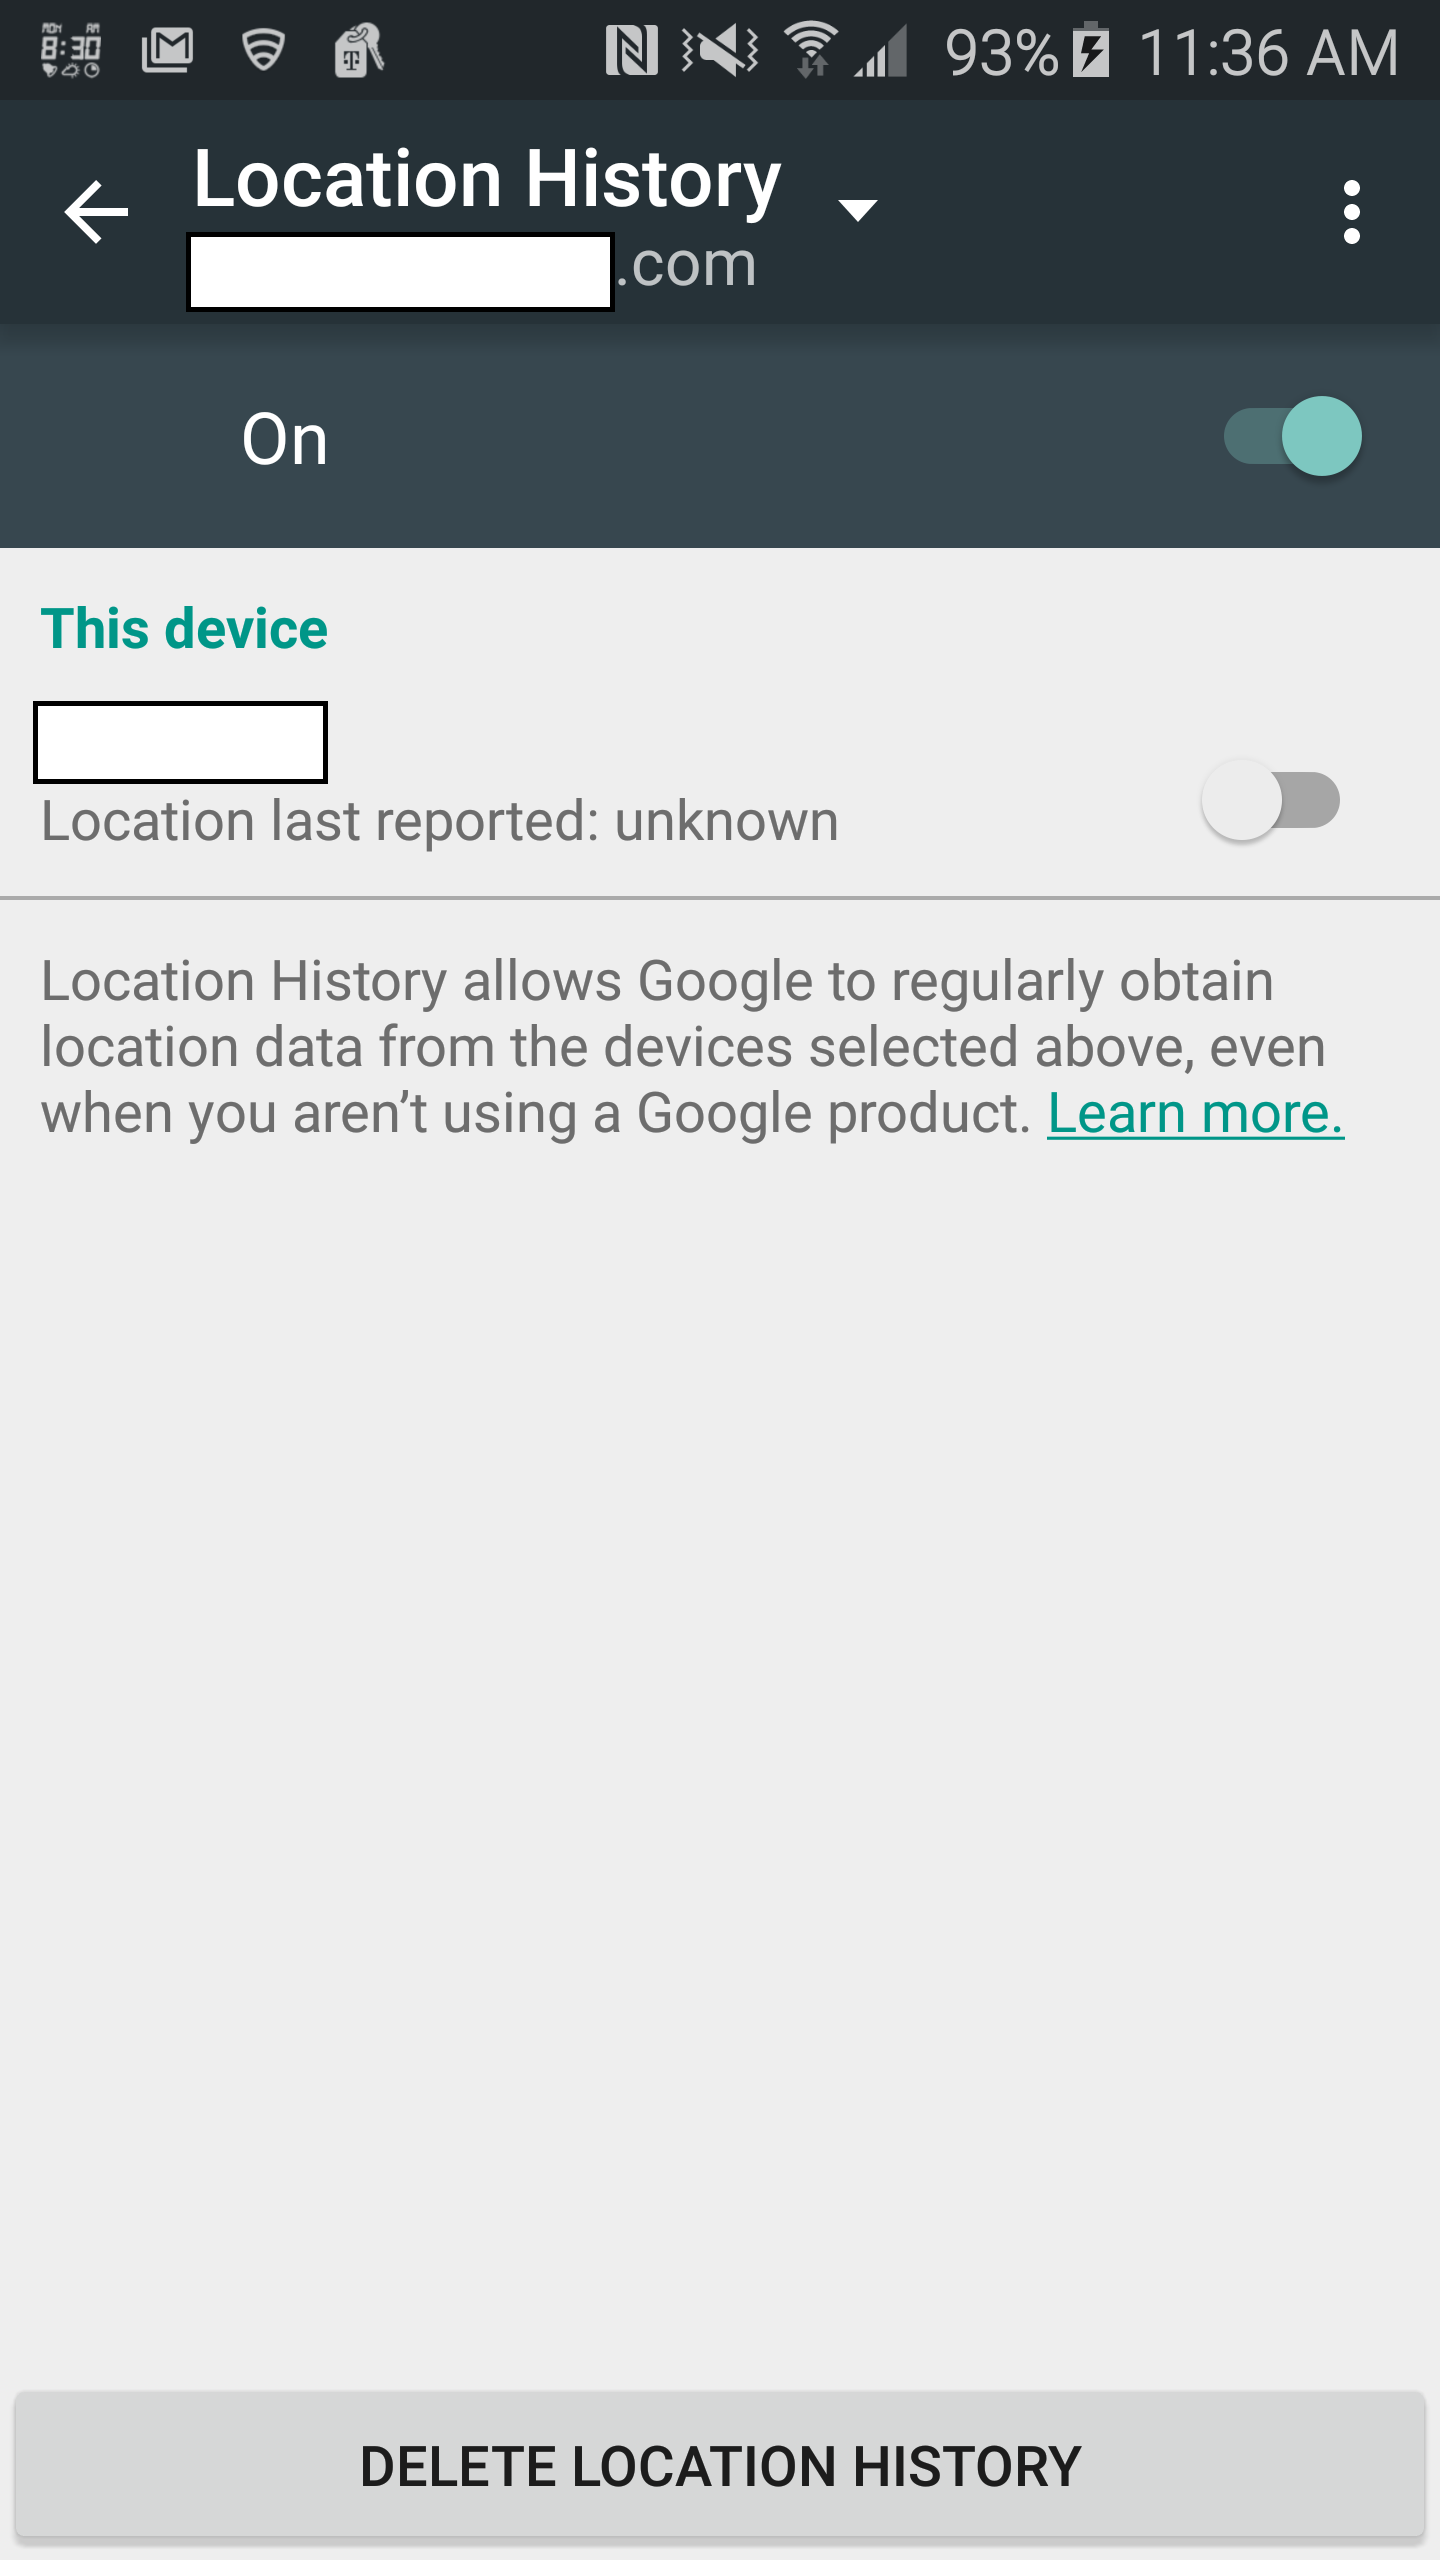Enable location reporting for this device
This screenshot has width=1440, height=2560.
pos(1270,800)
